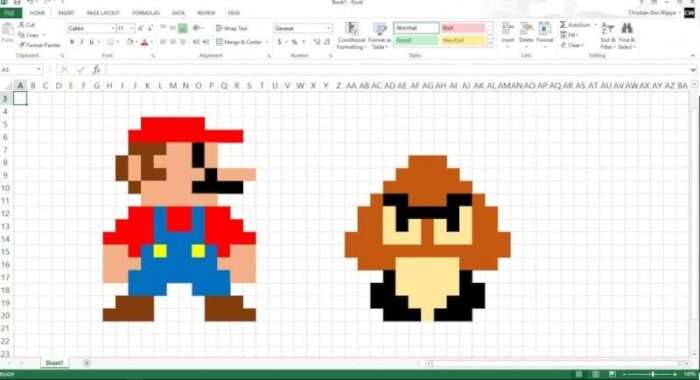Increase font size with the large A icon
700x380 pixels.
pyautogui.click(x=141, y=29)
